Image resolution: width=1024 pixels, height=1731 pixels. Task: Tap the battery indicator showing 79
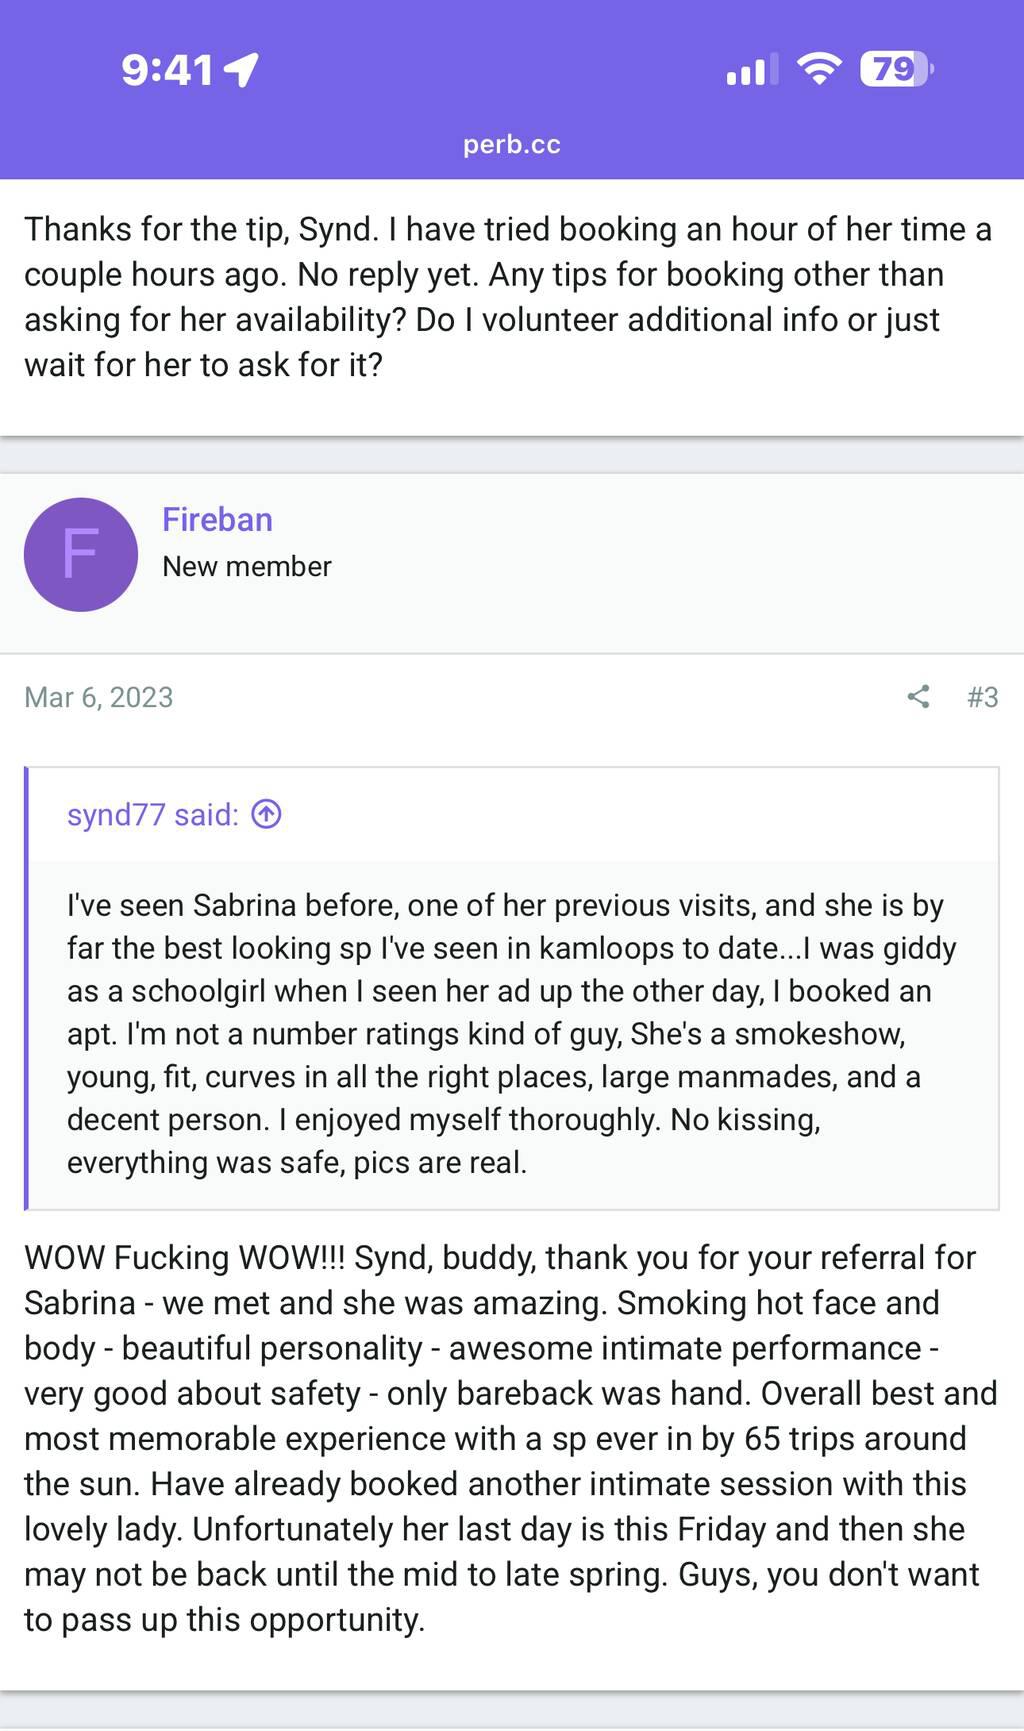click(x=896, y=69)
